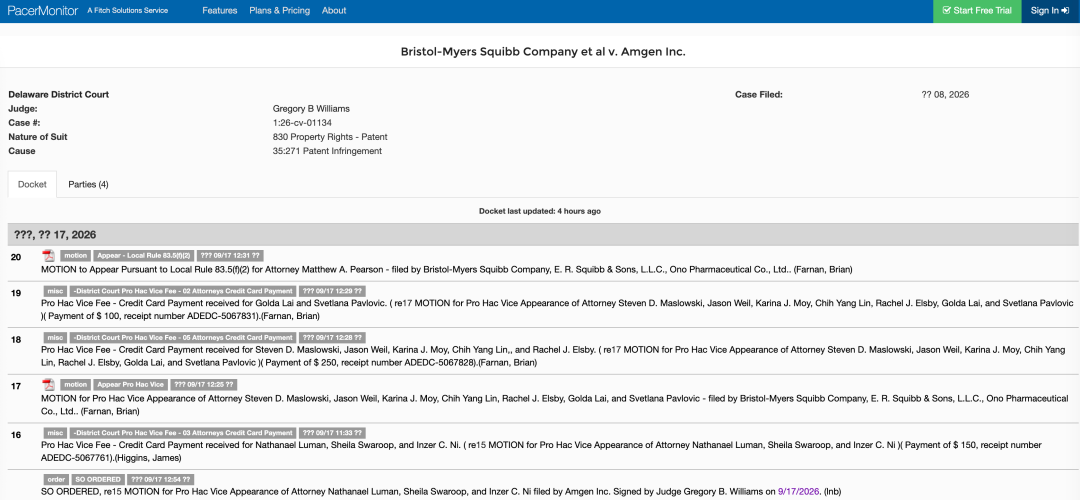Click the 'order' tag on the last entry
The height and width of the screenshot is (500, 1080).
point(56,479)
